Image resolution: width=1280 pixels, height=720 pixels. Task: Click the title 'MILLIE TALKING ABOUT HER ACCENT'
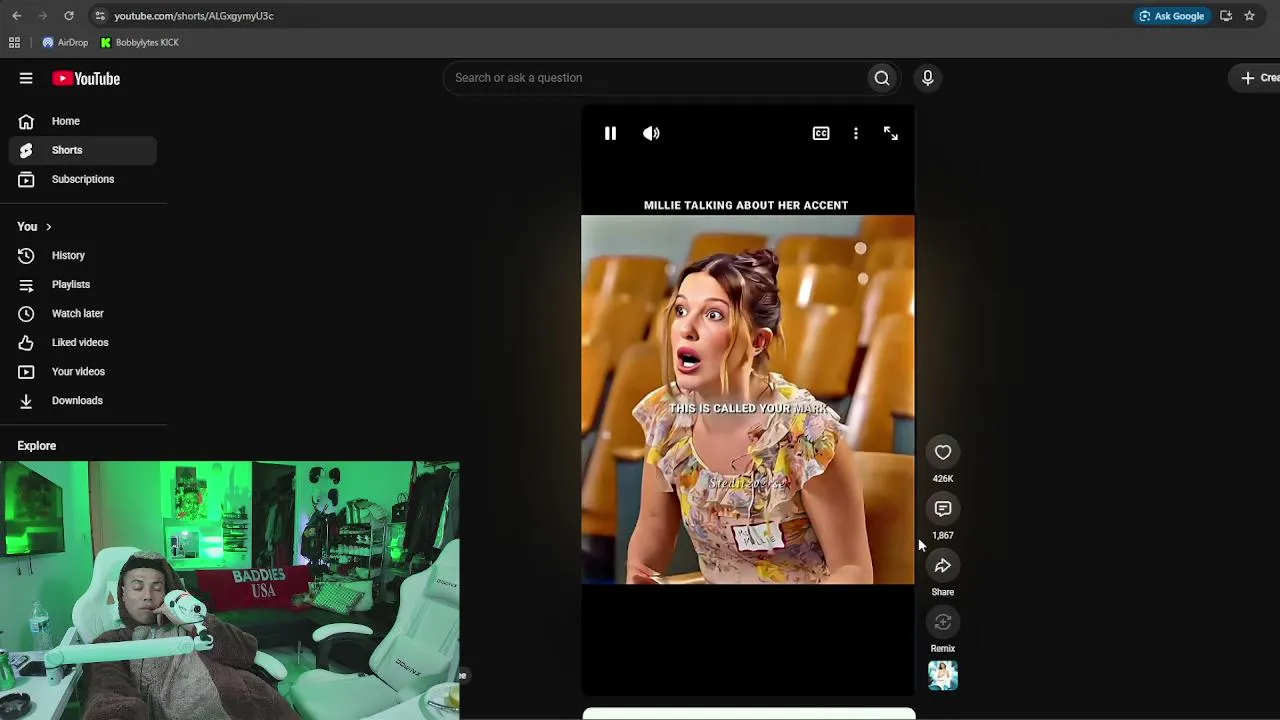tap(746, 205)
